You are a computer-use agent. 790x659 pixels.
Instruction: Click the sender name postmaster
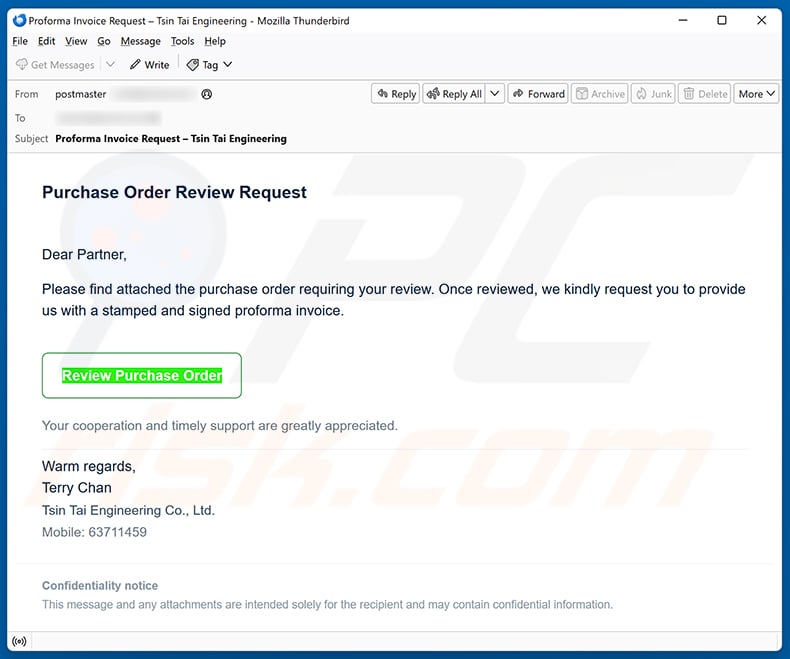81,94
